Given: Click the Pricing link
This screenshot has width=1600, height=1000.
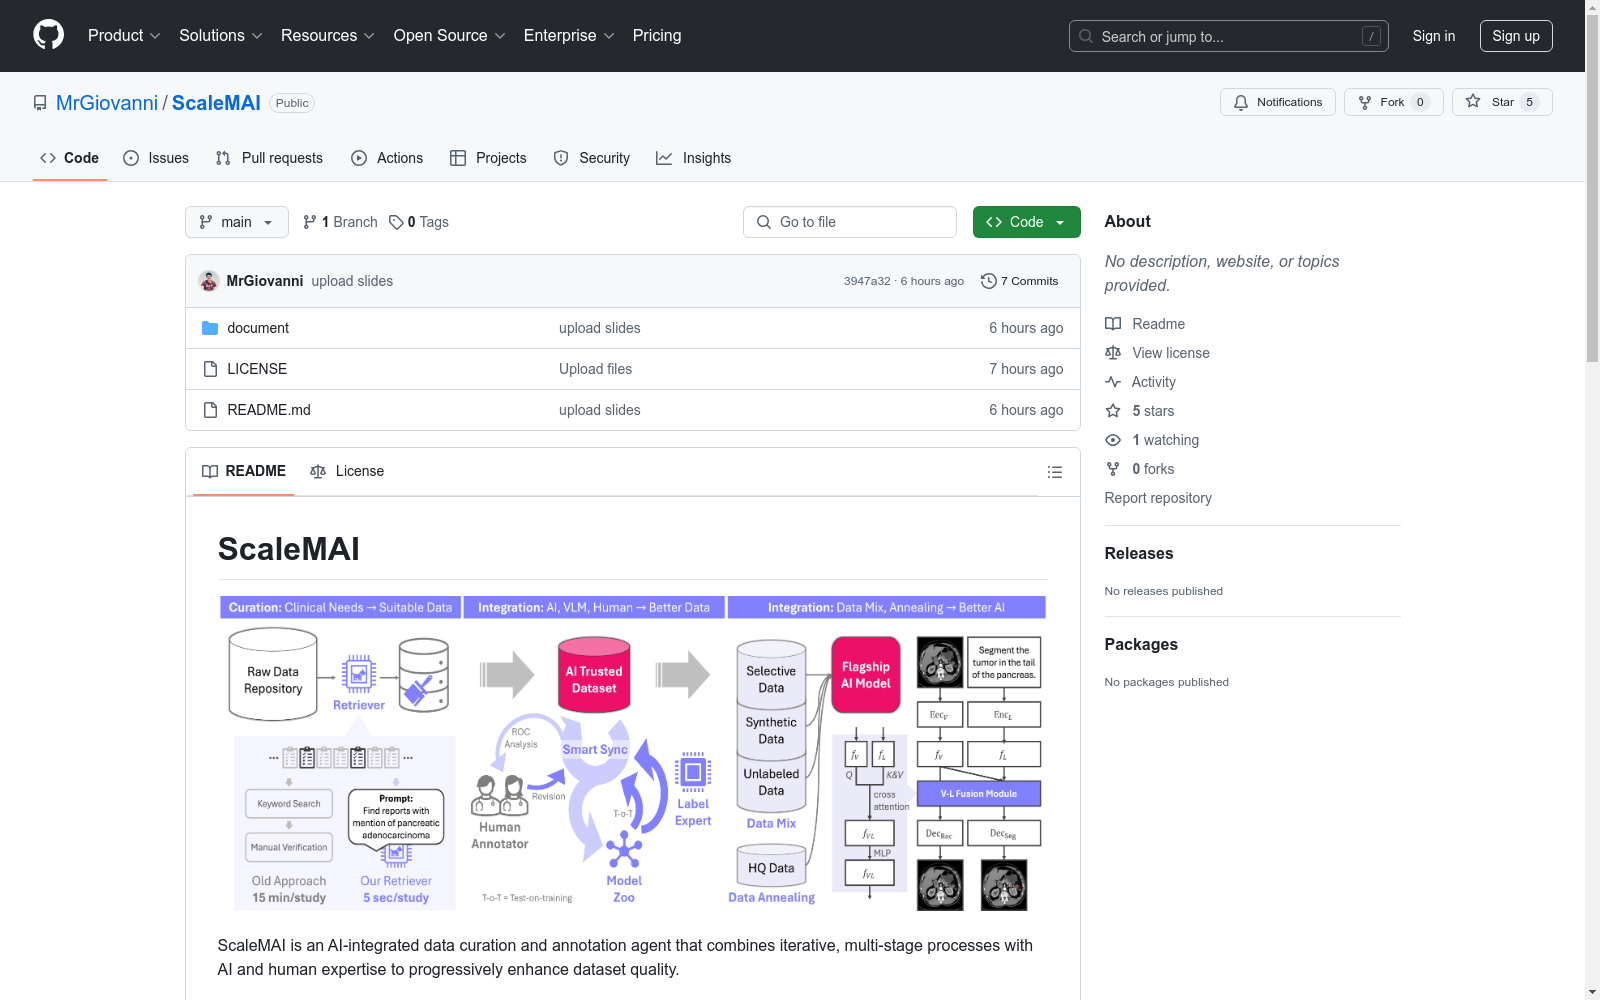Looking at the screenshot, I should click(657, 36).
